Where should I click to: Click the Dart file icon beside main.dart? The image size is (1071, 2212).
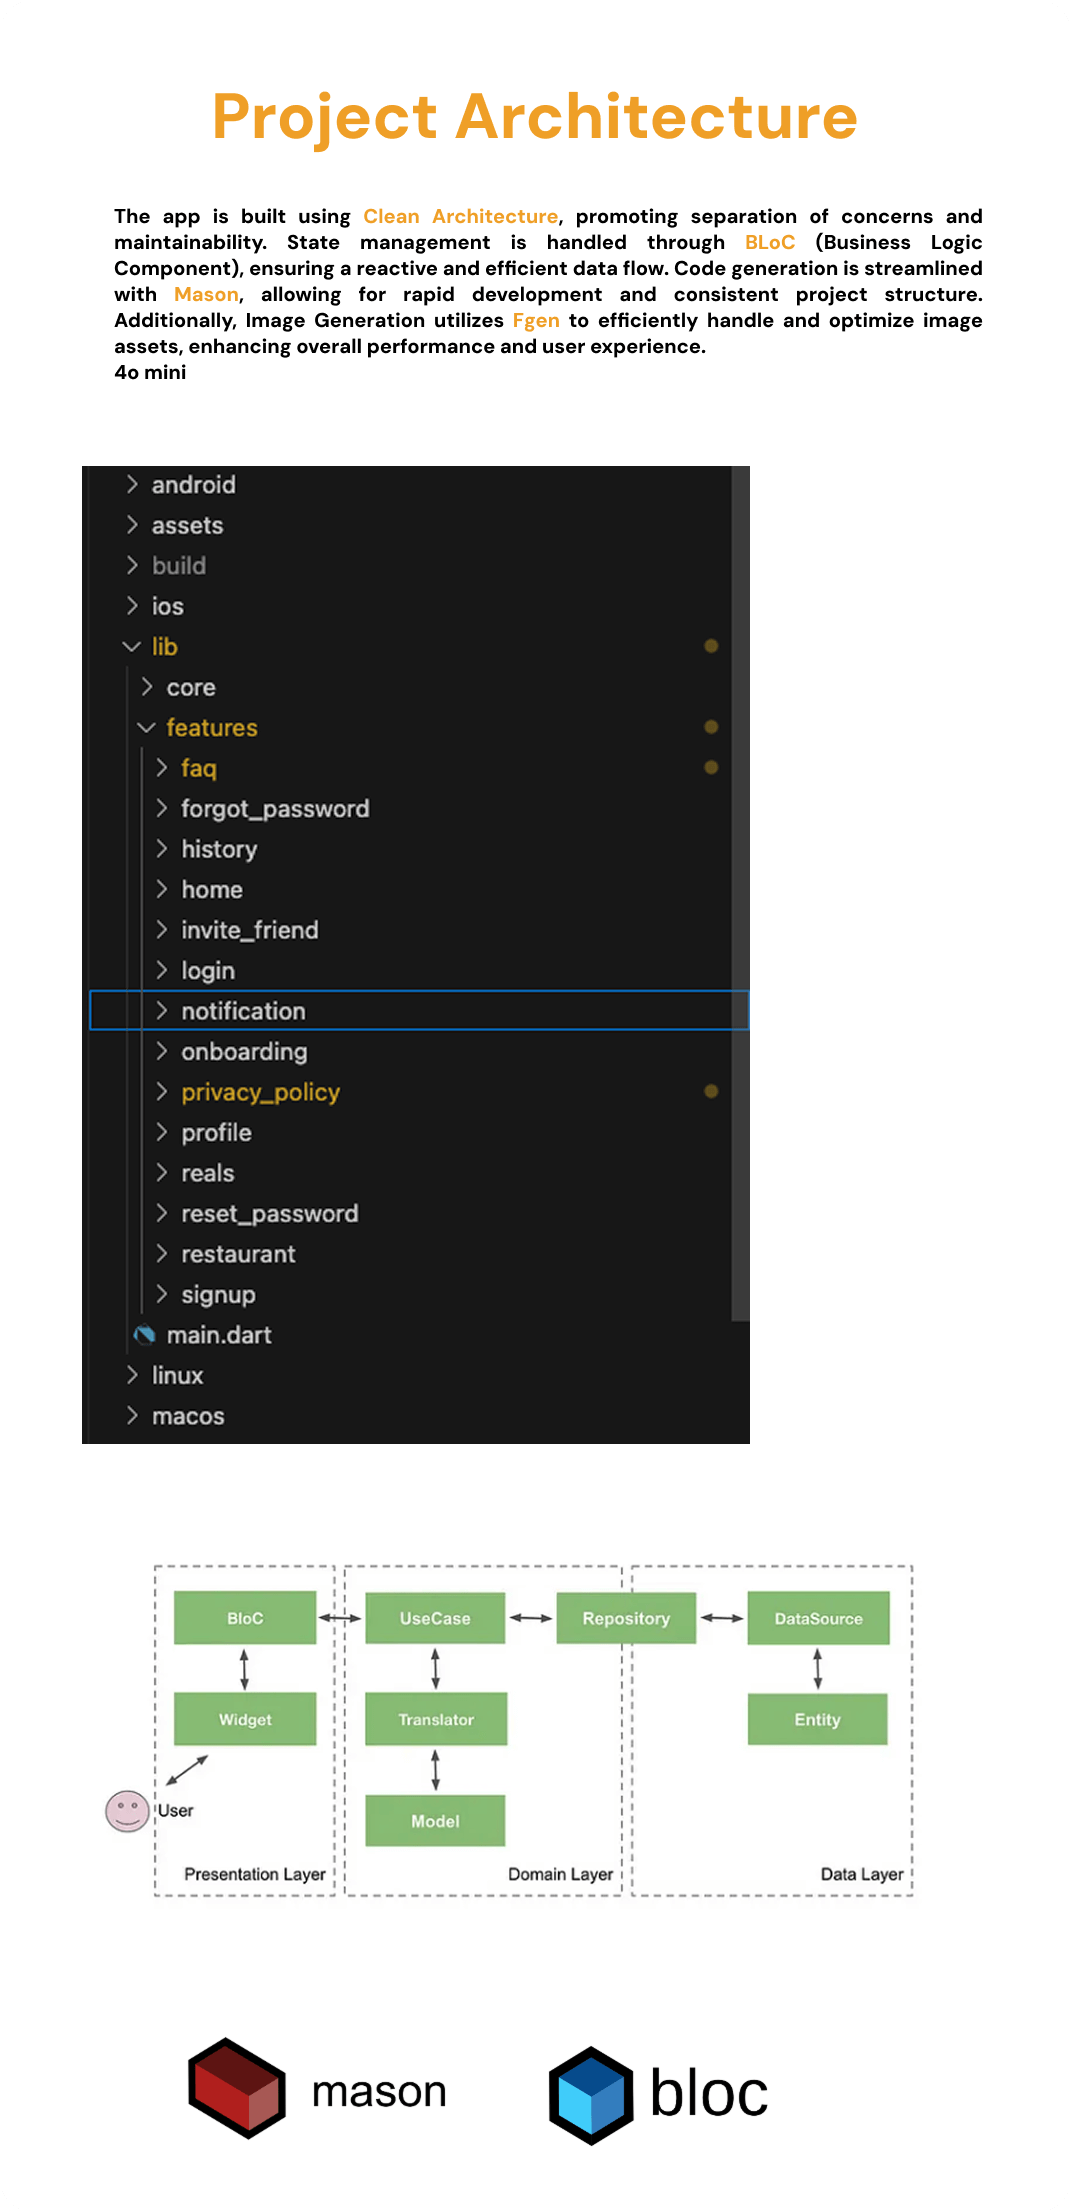145,1335
